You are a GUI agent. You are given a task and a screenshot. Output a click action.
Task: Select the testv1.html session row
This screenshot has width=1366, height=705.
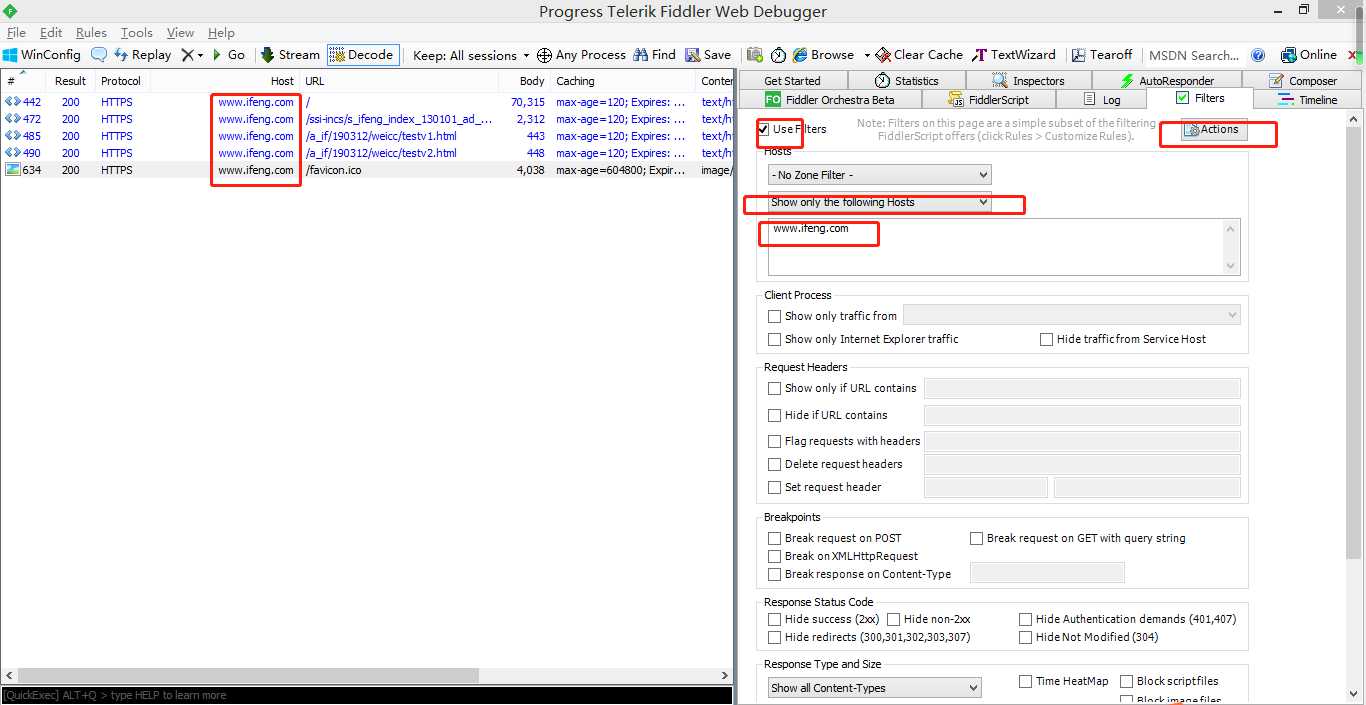367,136
